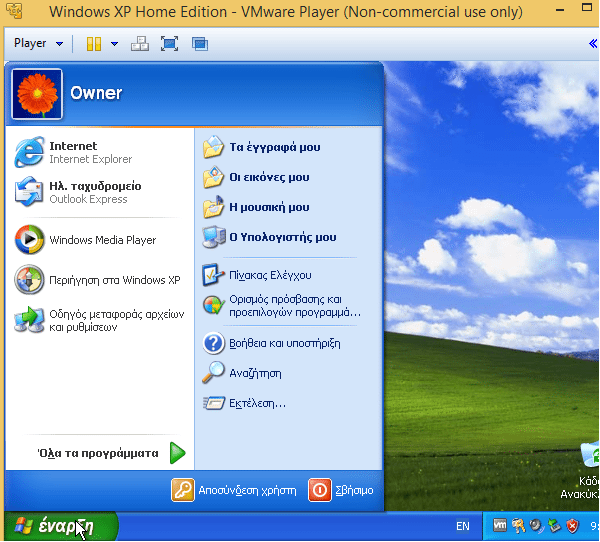Click the VMware Tools tray icon
The height and width of the screenshot is (542, 600).
tap(500, 526)
